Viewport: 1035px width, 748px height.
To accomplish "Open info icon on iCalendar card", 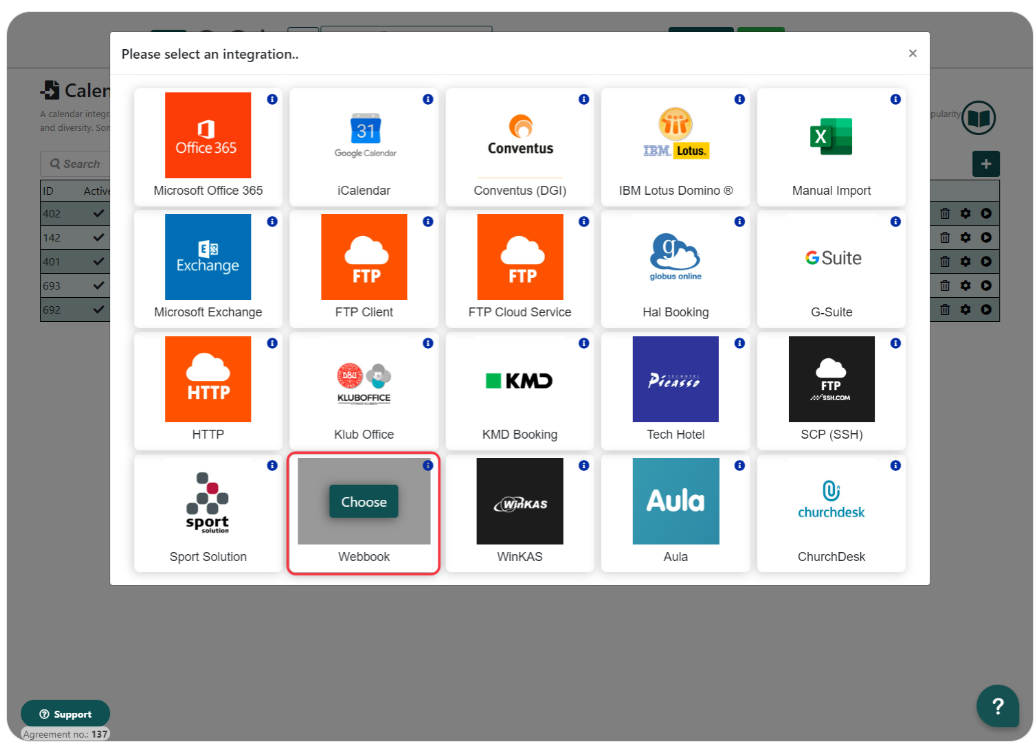I will 428,99.
